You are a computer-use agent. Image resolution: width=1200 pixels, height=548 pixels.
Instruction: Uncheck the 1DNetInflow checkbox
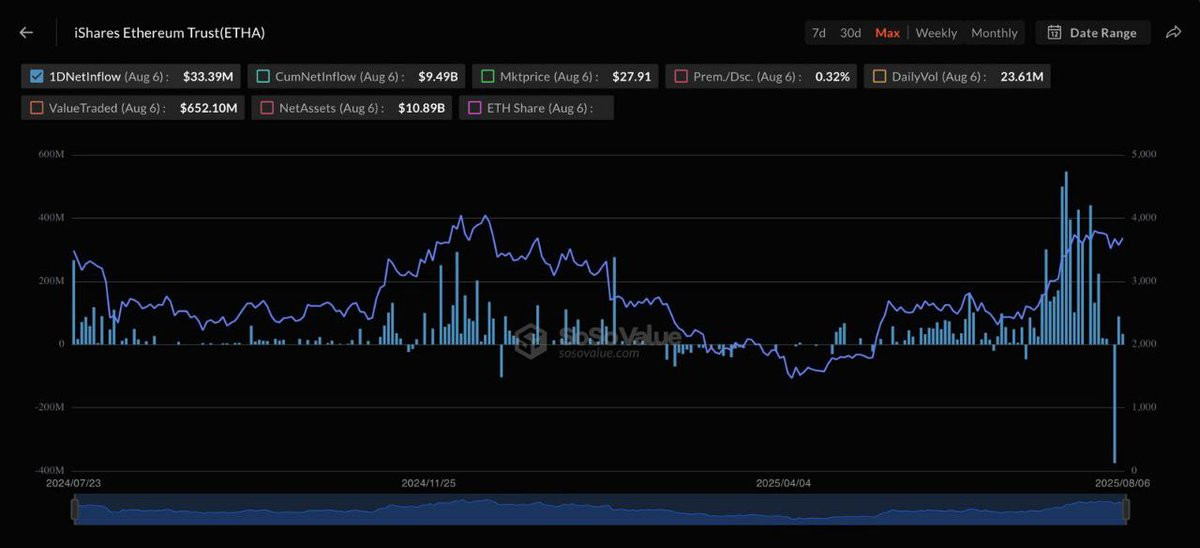coord(37,76)
